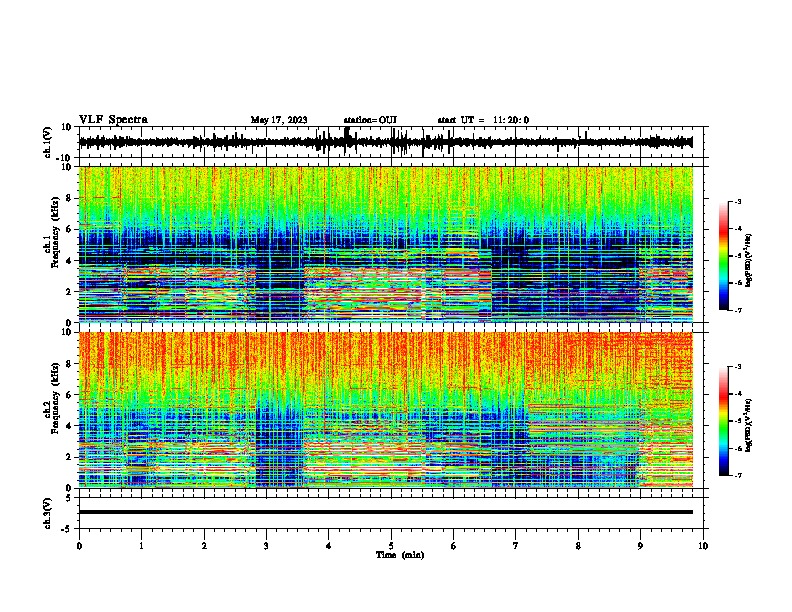The height and width of the screenshot is (612, 792).
Task: Click the ch.1 spectrogram panel
Action: click(x=386, y=244)
